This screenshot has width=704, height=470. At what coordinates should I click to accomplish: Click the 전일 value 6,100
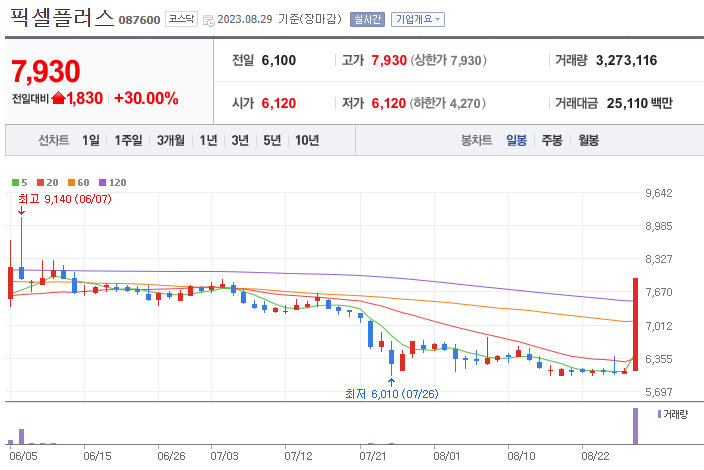click(278, 60)
